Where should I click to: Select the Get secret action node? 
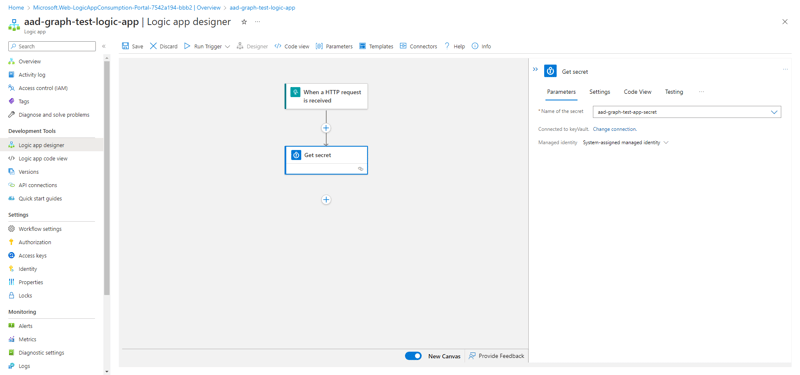(x=326, y=161)
